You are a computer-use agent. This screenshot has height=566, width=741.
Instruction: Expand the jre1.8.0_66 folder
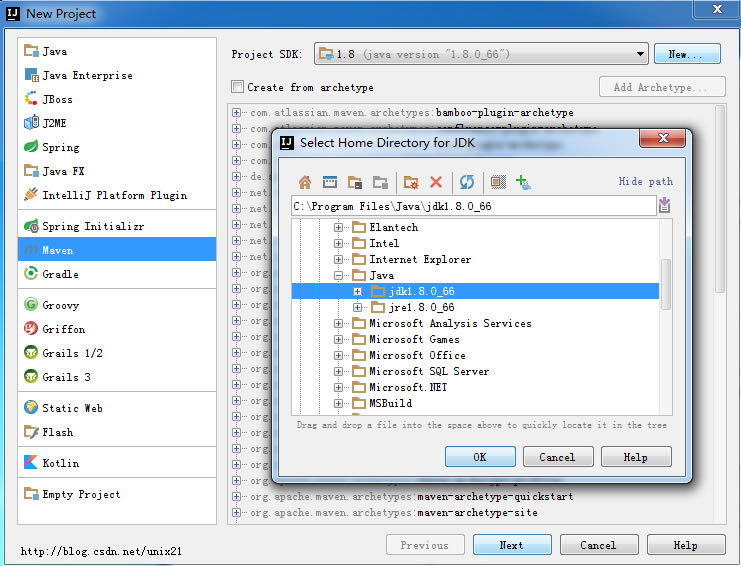[357, 308]
